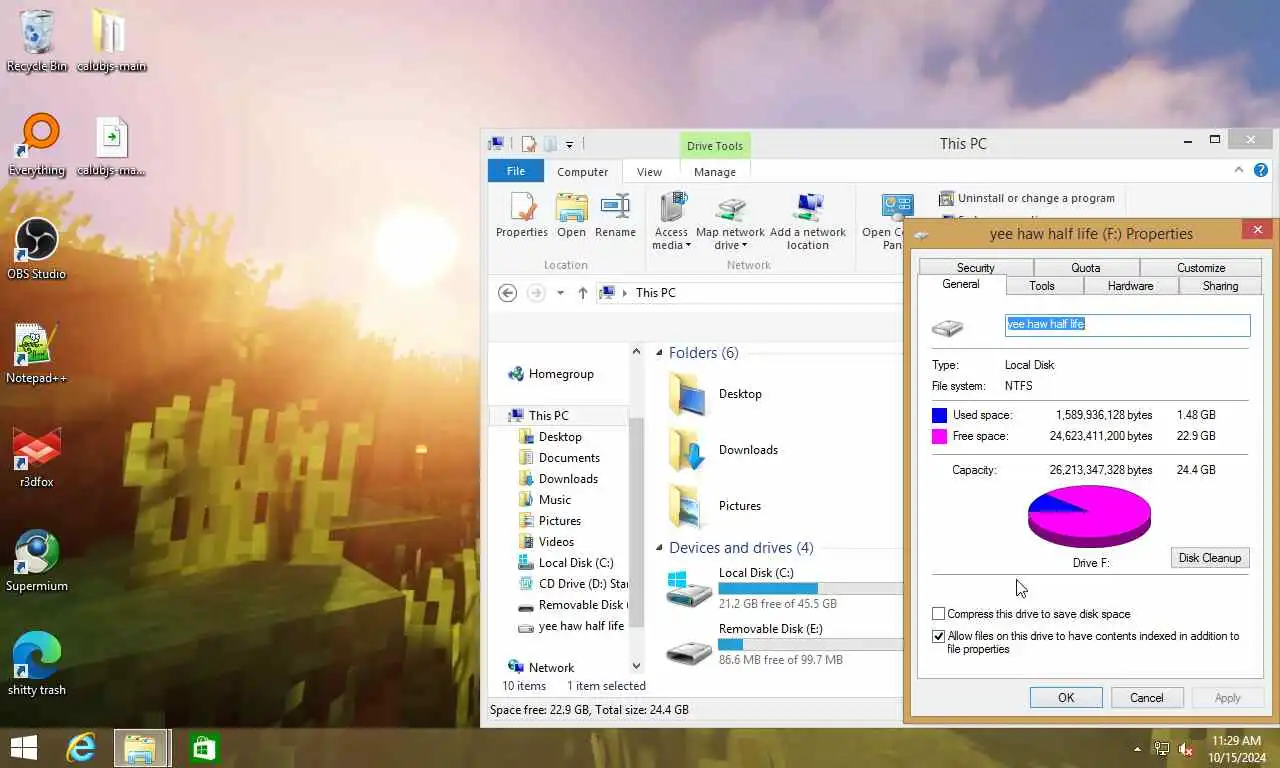Click the drive name input field
This screenshot has width=1280, height=768.
coord(1127,324)
